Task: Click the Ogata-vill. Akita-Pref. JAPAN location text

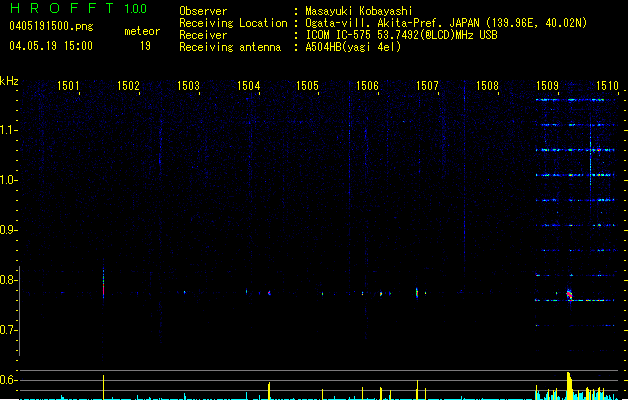Action: [446, 23]
